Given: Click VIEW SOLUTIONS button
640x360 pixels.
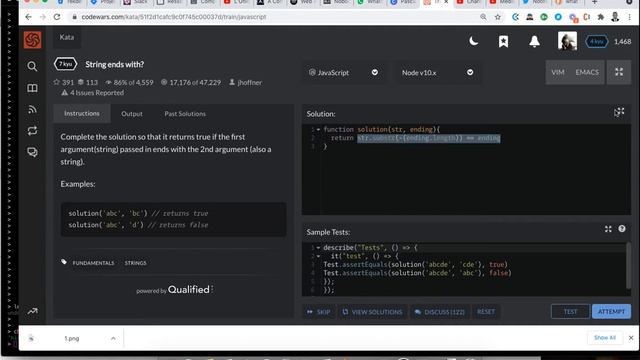Looking at the screenshot, I should (x=372, y=312).
